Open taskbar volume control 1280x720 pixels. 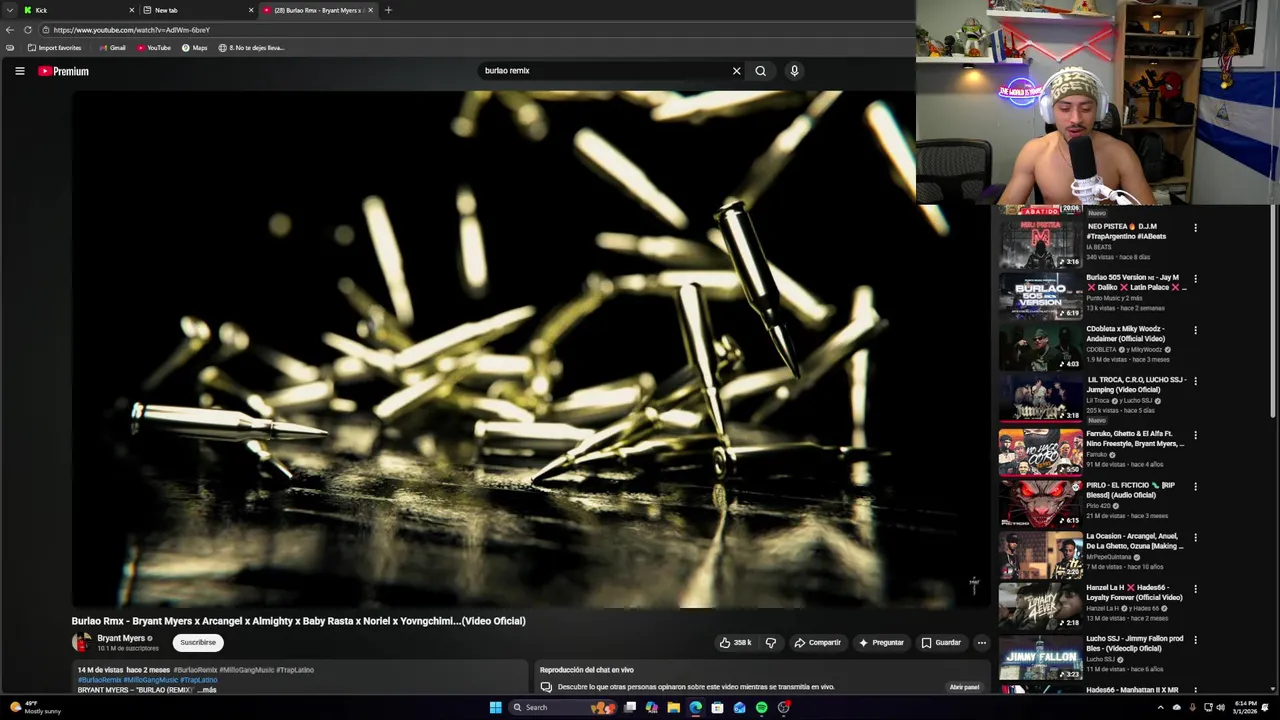(x=1221, y=708)
